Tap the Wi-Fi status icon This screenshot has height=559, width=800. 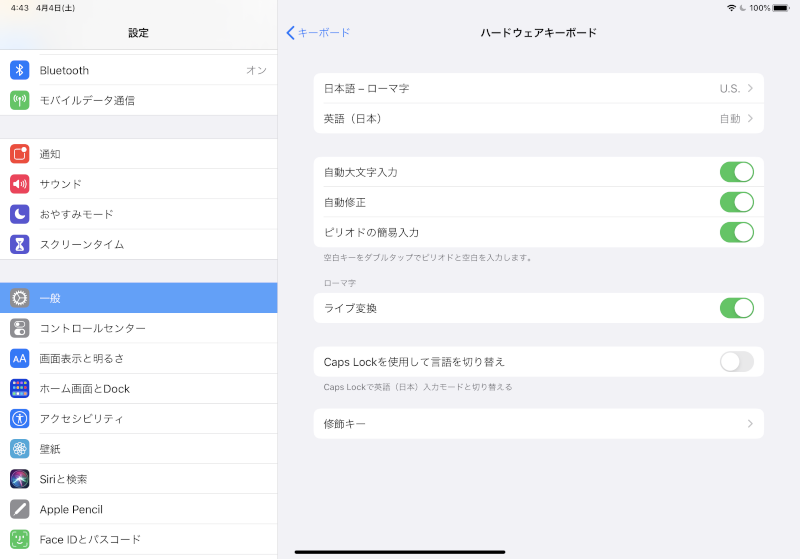731,8
